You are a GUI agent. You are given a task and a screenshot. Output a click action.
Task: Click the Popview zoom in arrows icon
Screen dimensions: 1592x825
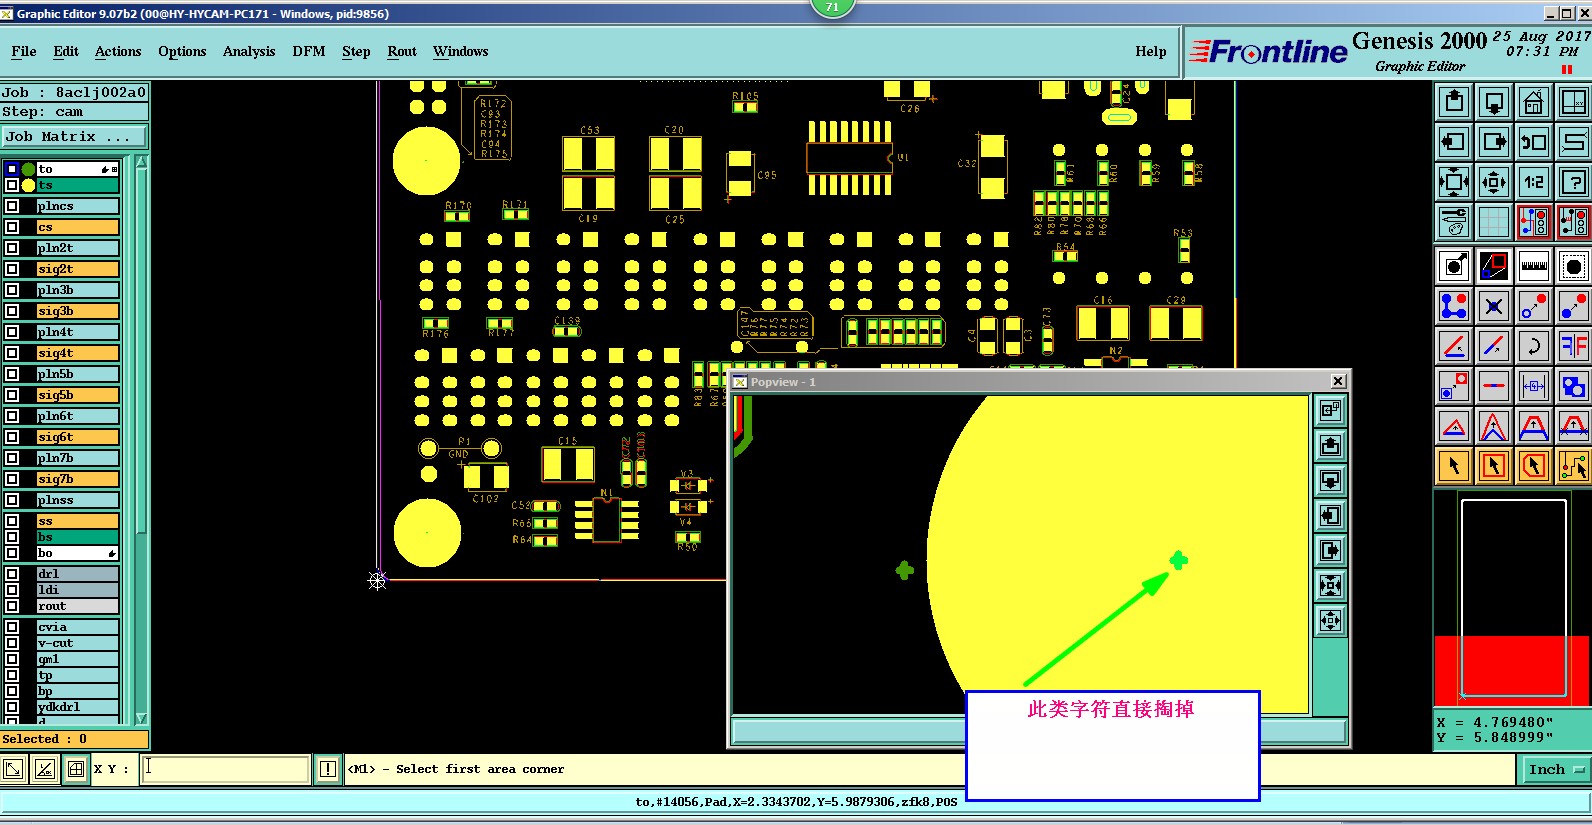tap(1330, 585)
